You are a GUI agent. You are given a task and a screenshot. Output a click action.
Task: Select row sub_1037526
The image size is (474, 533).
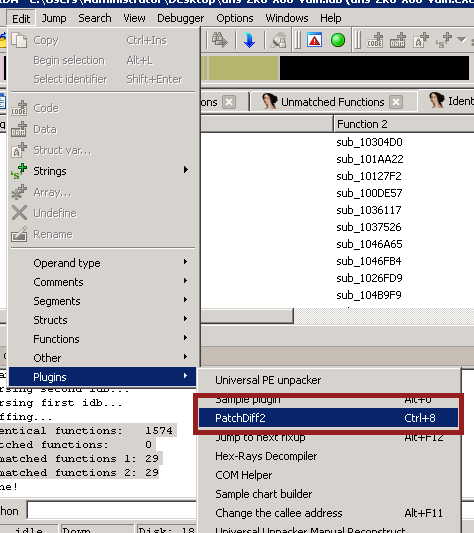click(x=369, y=227)
